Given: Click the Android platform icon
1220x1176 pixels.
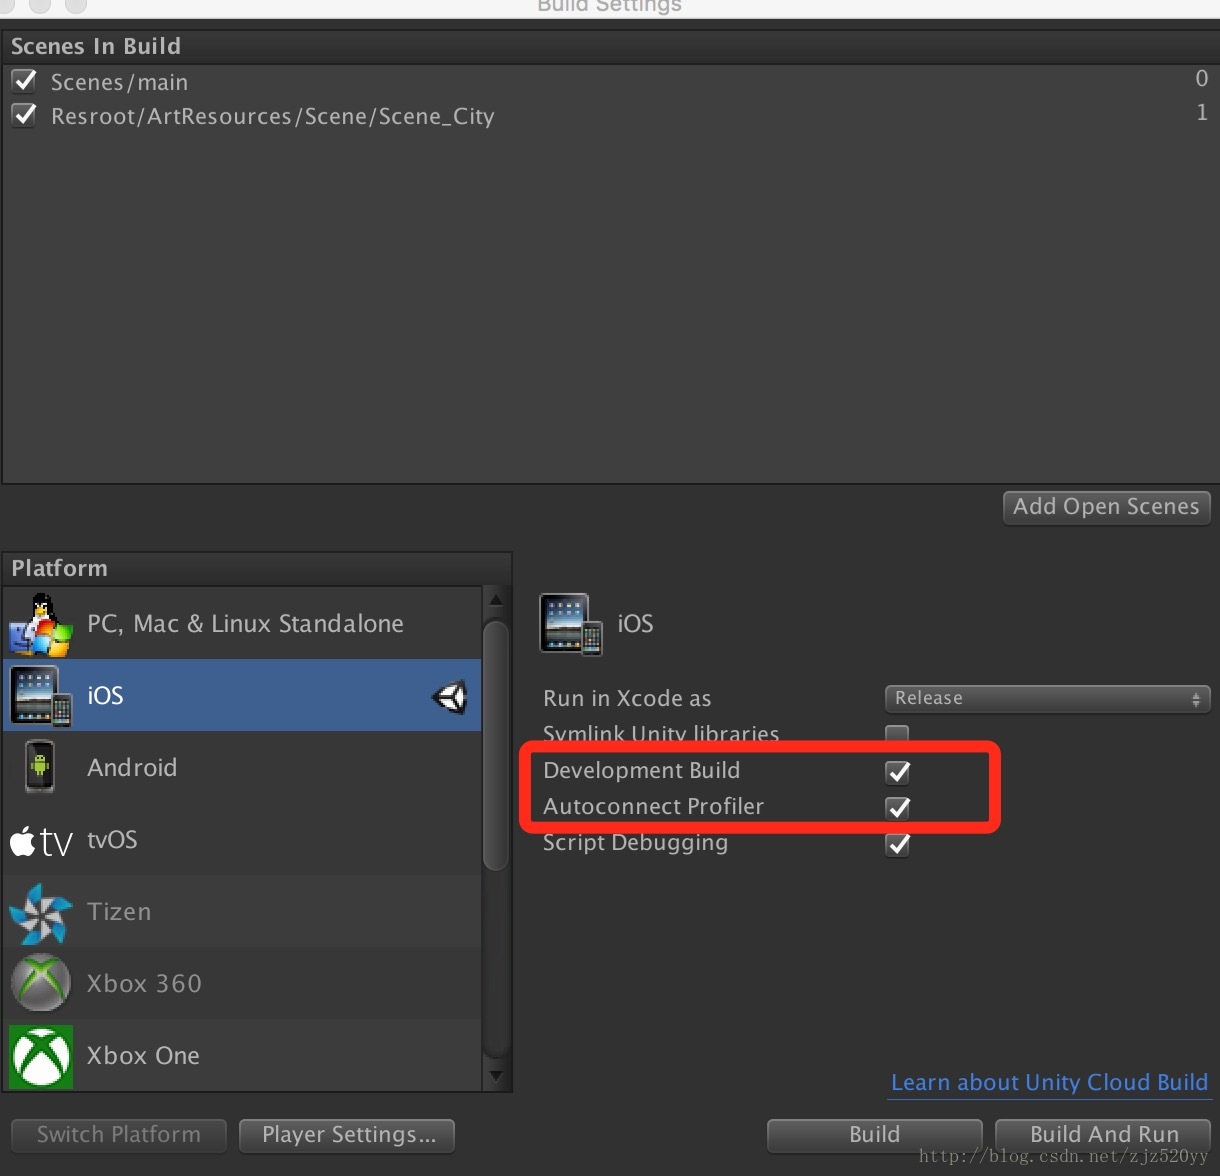Looking at the screenshot, I should (x=40, y=767).
